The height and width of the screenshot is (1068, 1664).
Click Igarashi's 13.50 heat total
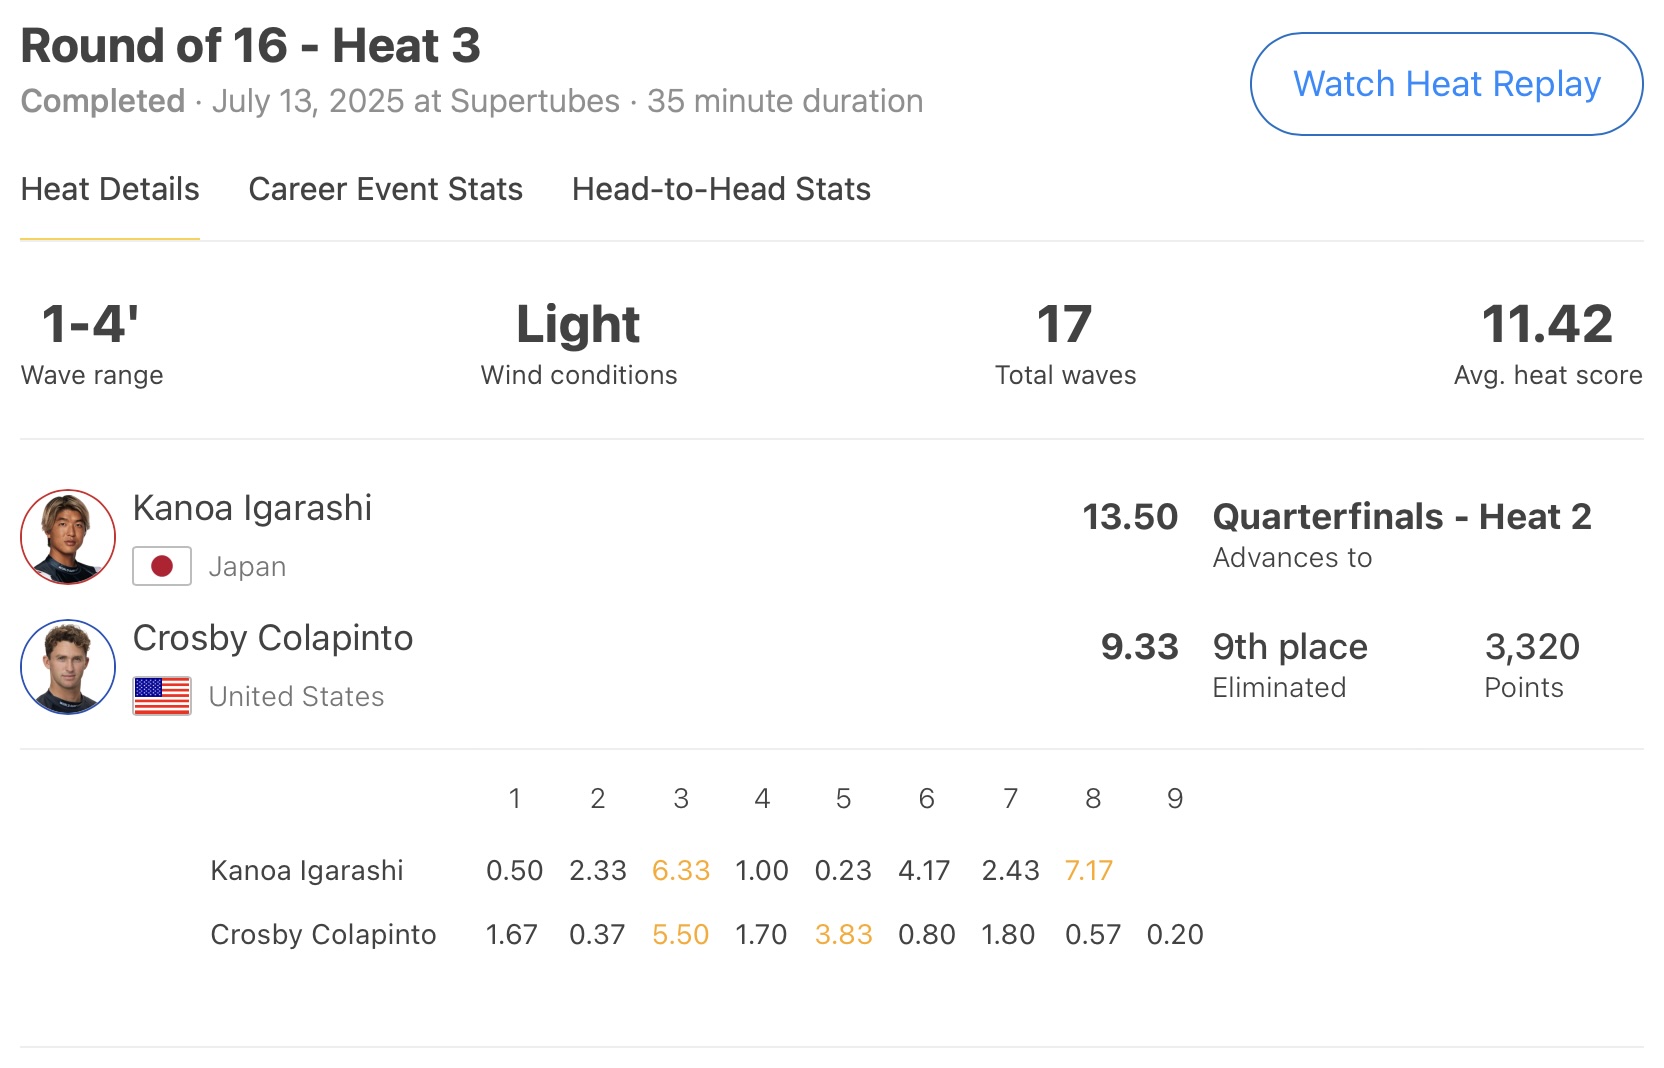pyautogui.click(x=1130, y=517)
